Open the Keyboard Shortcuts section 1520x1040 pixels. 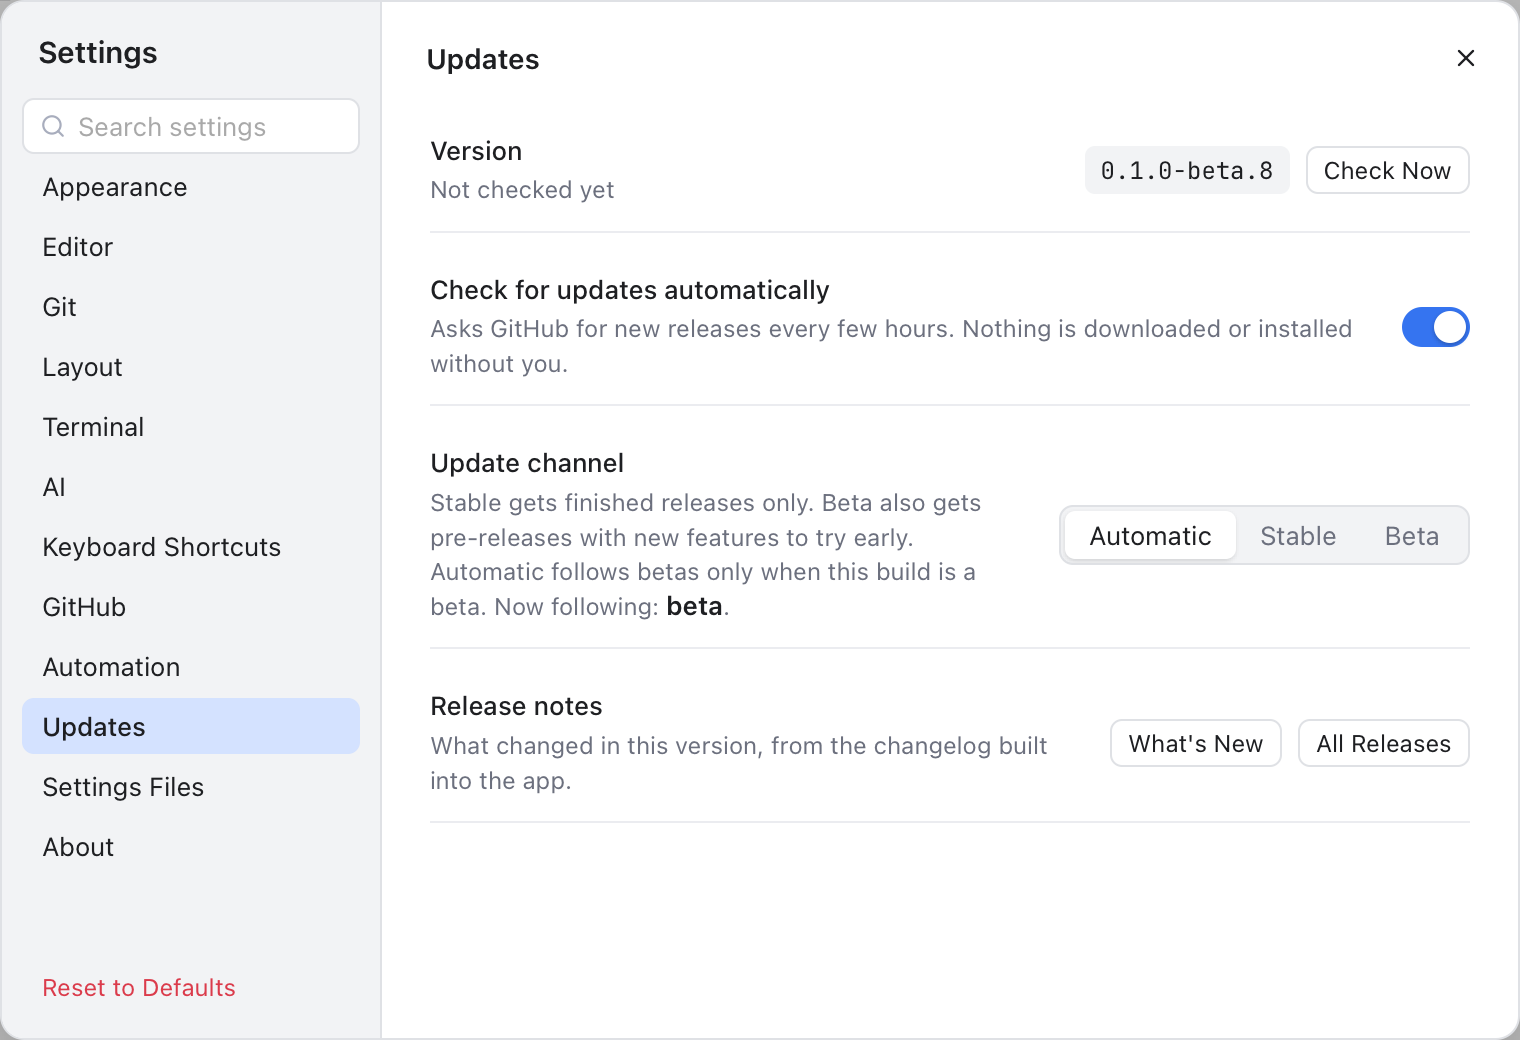191,547
